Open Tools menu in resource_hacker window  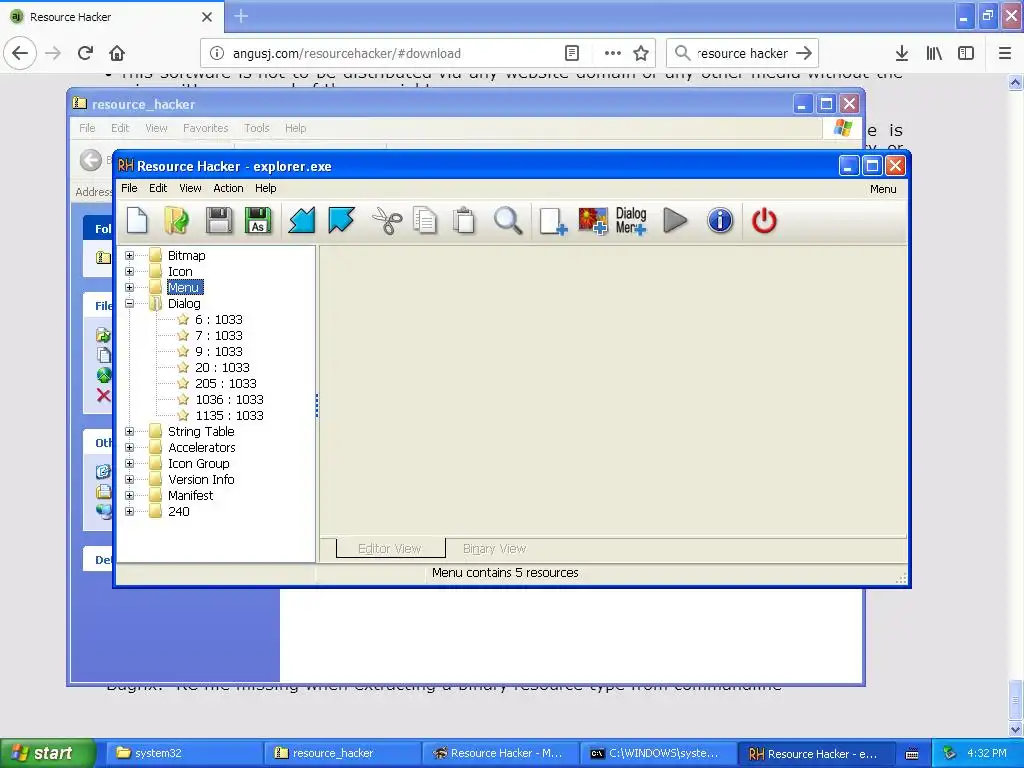257,128
